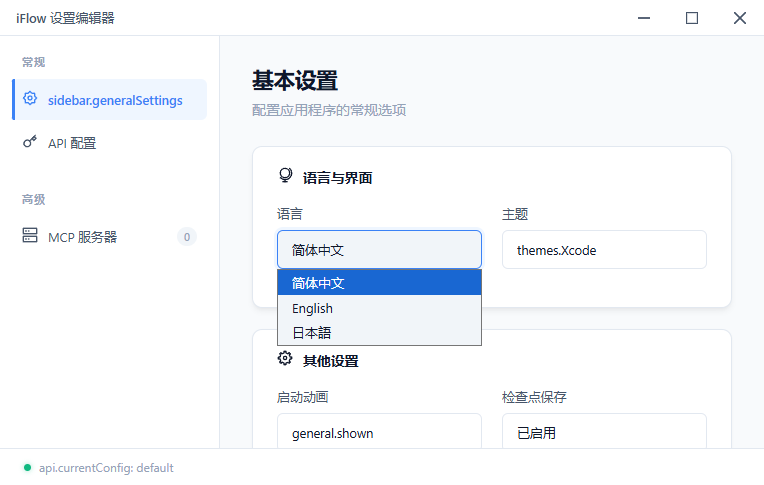Screen dimensions: 764x485
Task: Pick the highlighted 简体中文 option
Action: pos(379,283)
